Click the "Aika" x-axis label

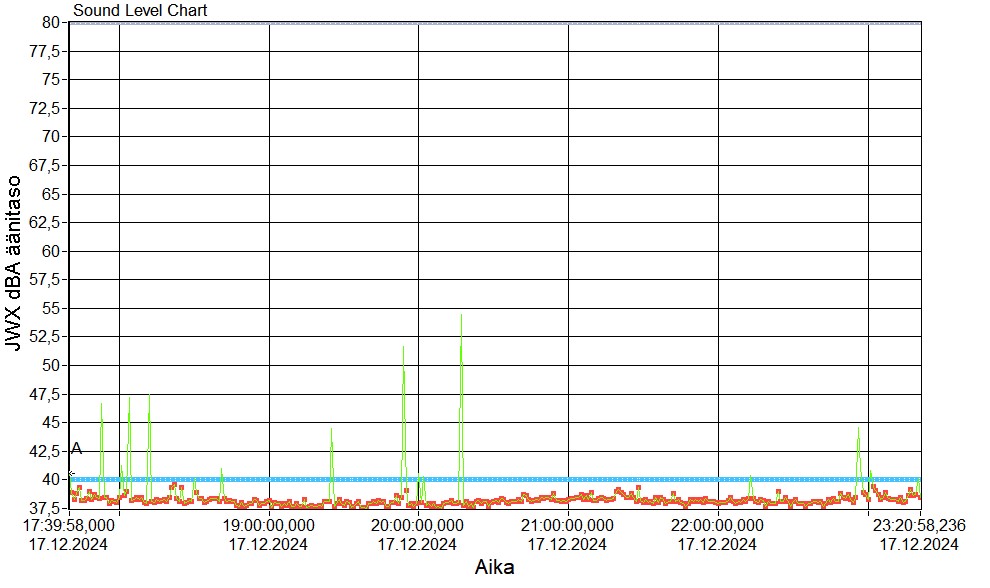coord(494,568)
